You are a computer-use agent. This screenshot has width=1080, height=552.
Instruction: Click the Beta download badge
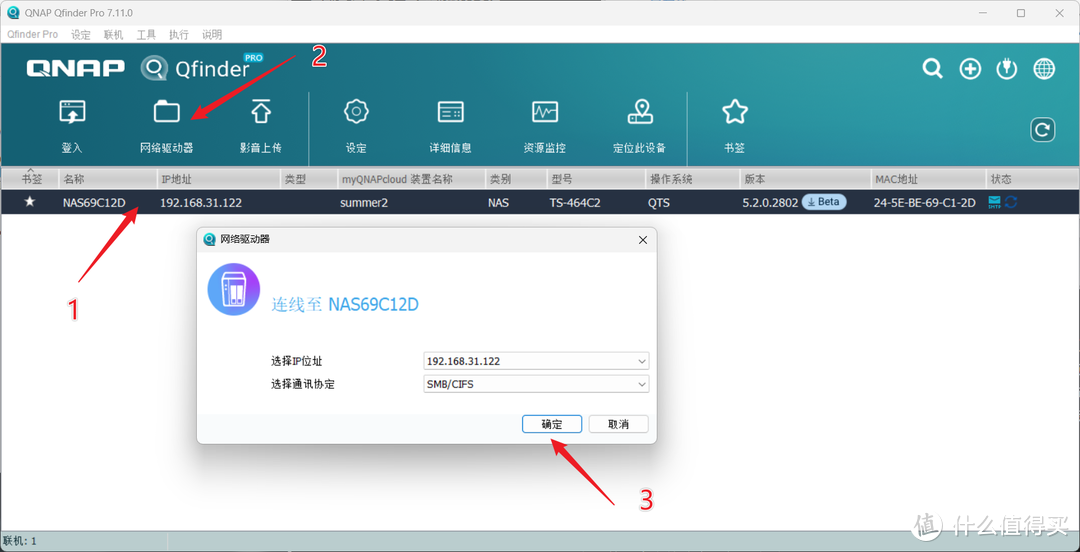824,202
